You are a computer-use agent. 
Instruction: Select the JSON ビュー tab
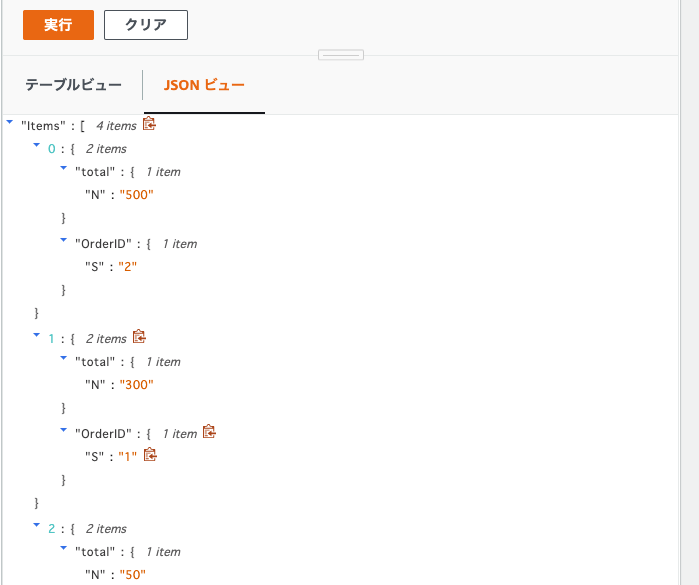pos(204,85)
